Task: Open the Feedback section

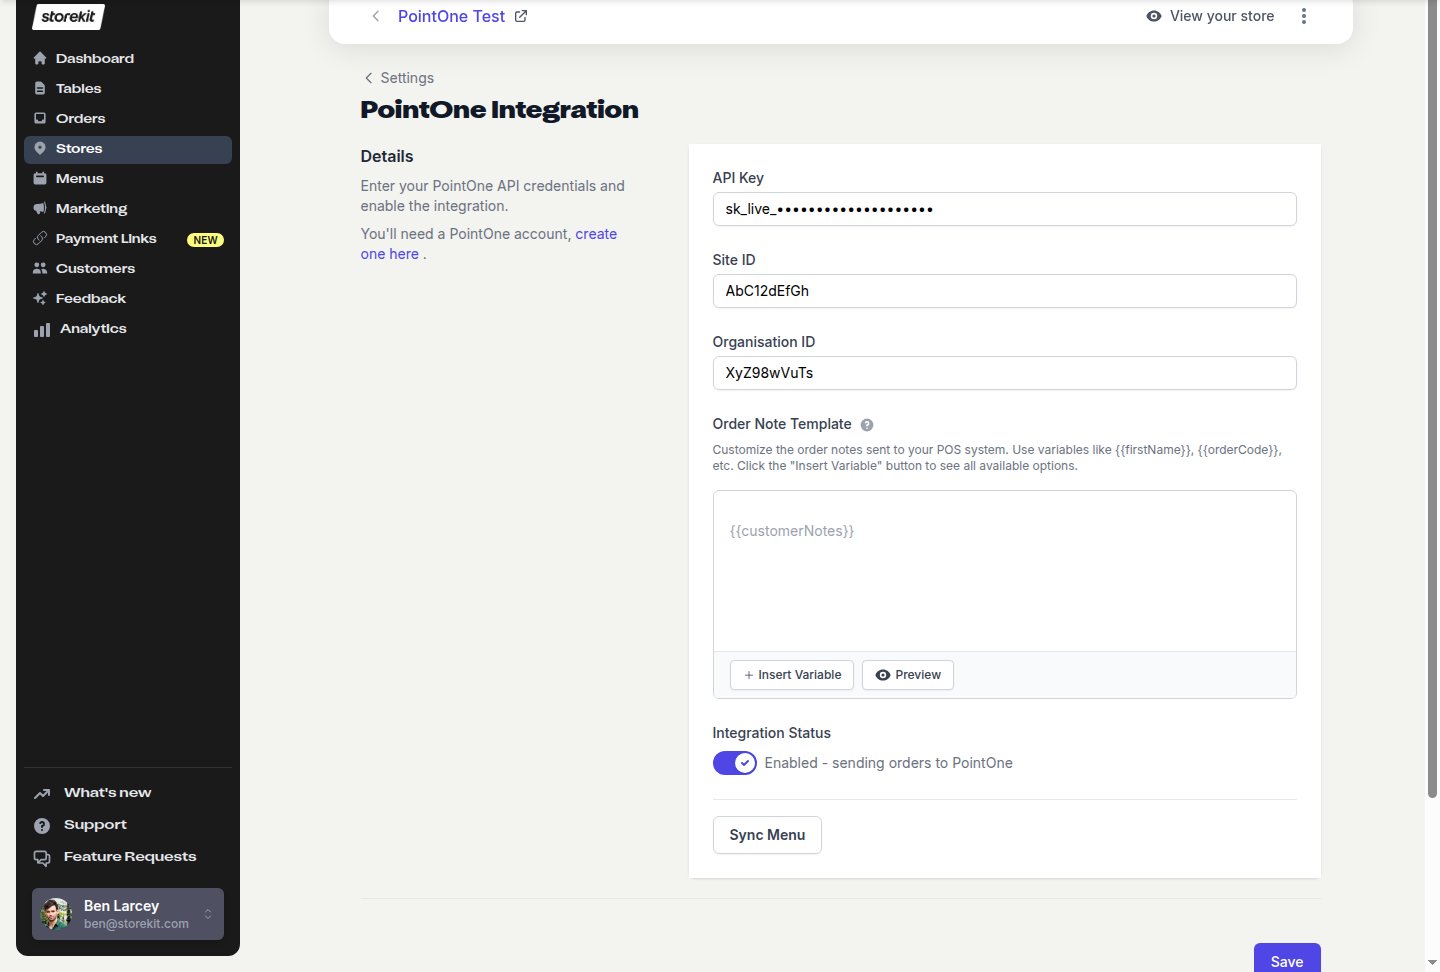Action: coord(128,298)
